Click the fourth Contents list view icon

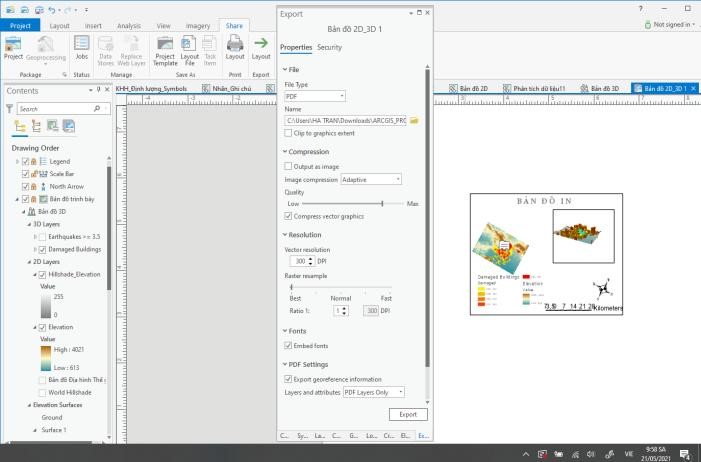pos(68,126)
